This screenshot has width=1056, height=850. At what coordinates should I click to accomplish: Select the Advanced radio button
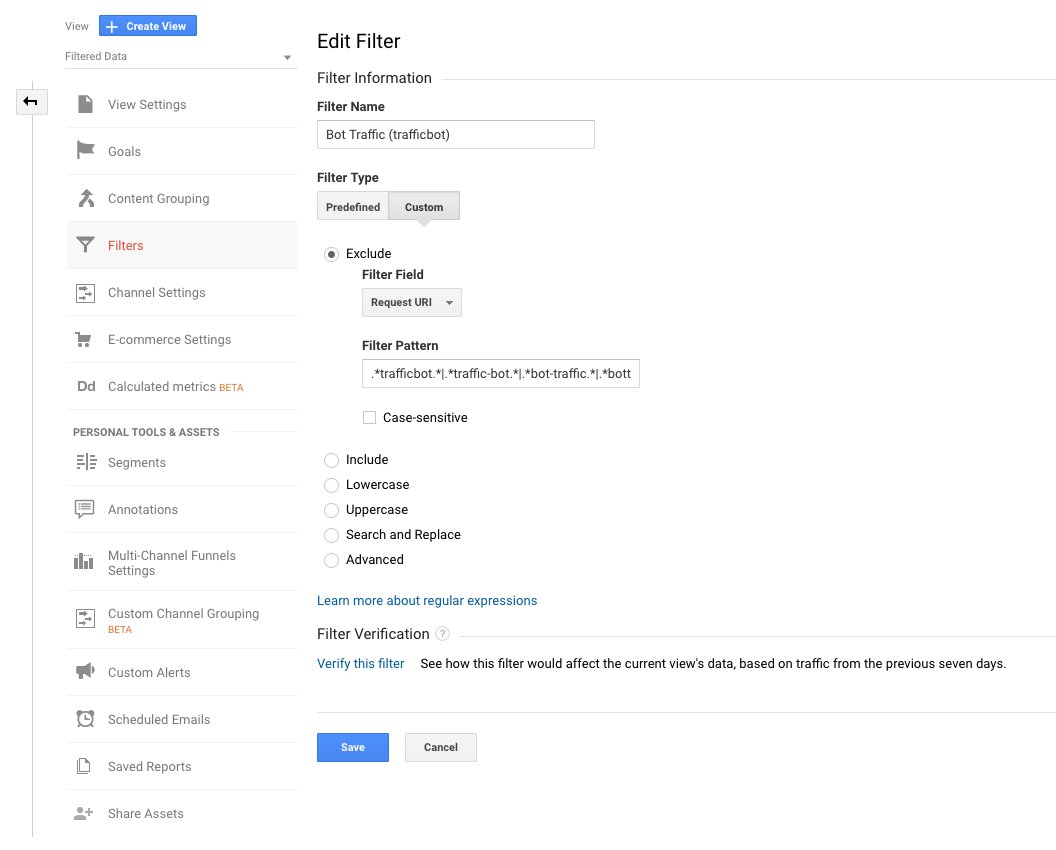(331, 560)
